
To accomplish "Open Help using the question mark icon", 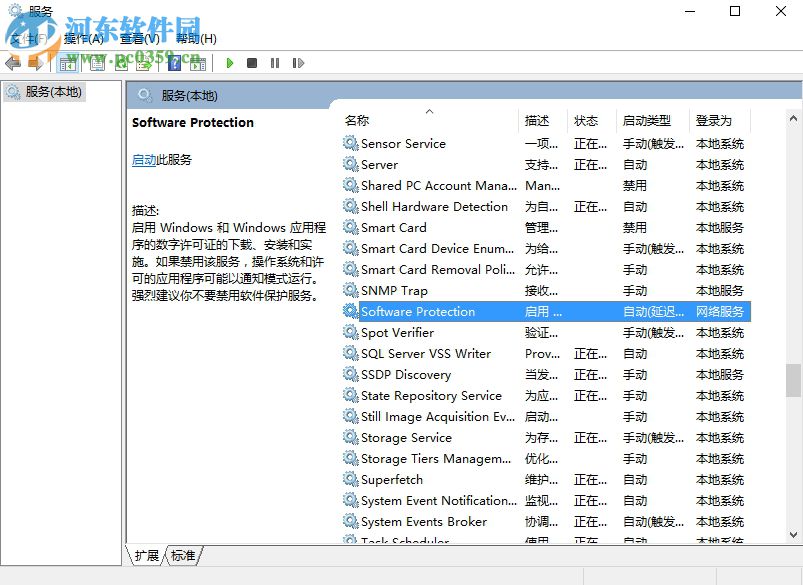I will point(175,63).
